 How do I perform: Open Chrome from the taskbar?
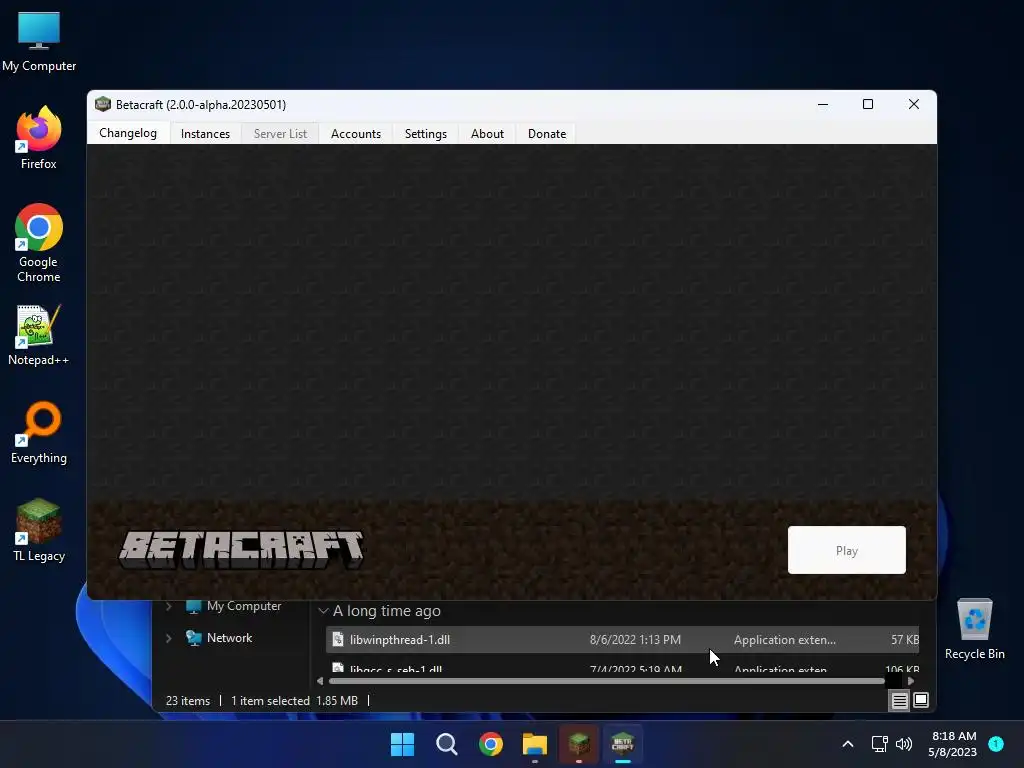(x=490, y=744)
